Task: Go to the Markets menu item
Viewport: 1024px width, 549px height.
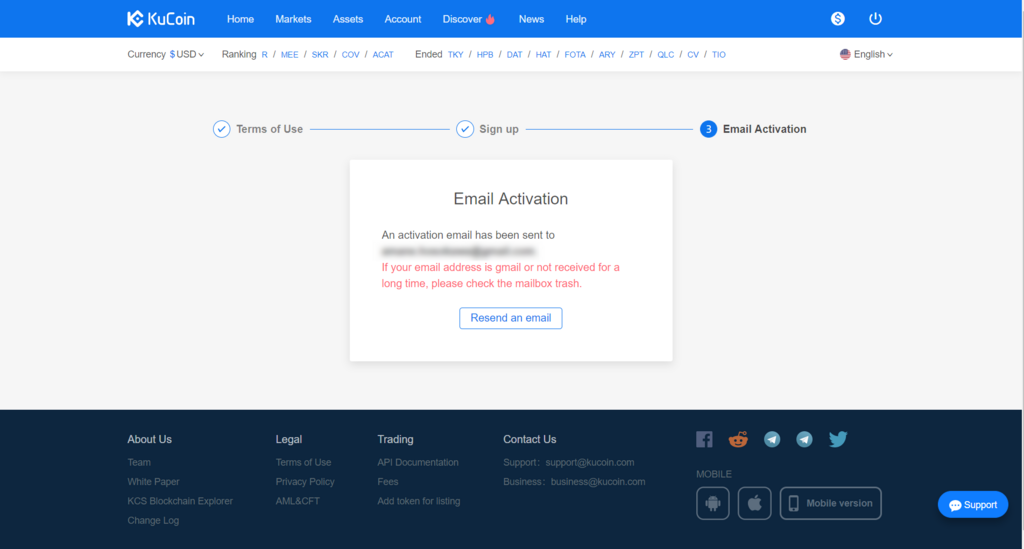Action: pyautogui.click(x=293, y=19)
